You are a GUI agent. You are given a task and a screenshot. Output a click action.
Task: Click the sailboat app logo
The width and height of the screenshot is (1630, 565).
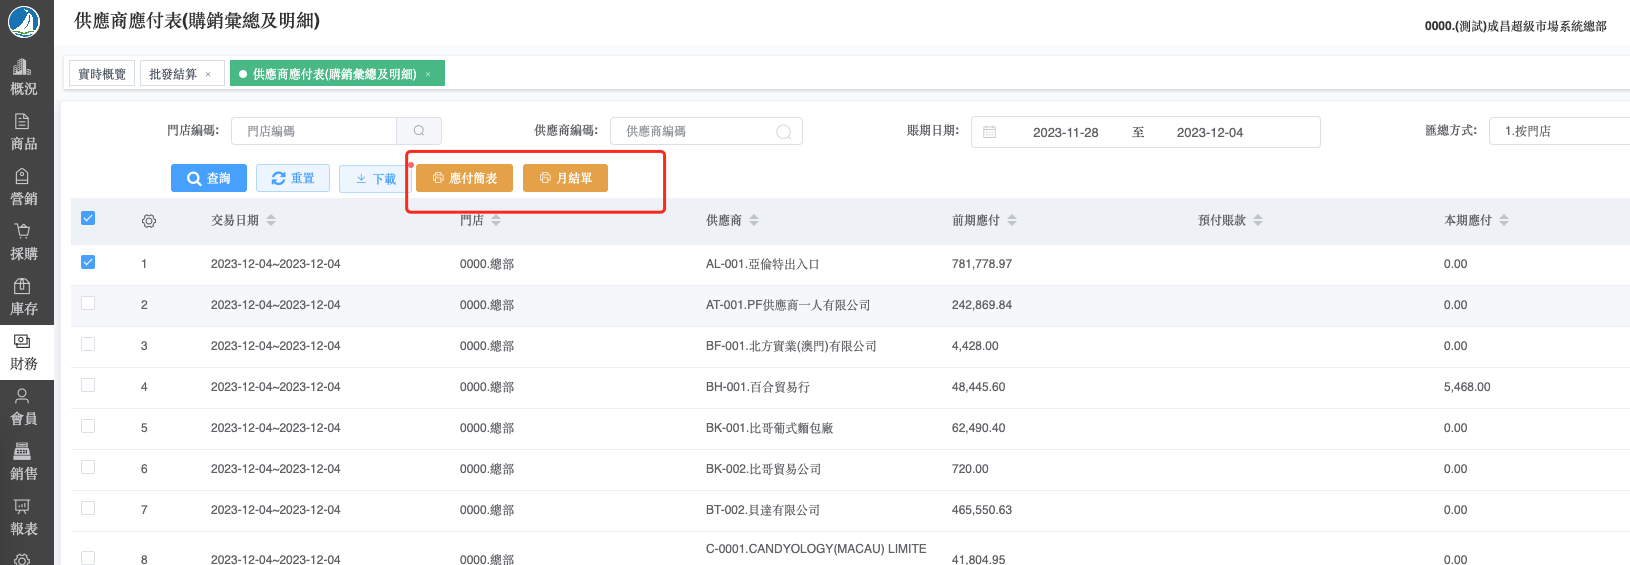pos(24,21)
